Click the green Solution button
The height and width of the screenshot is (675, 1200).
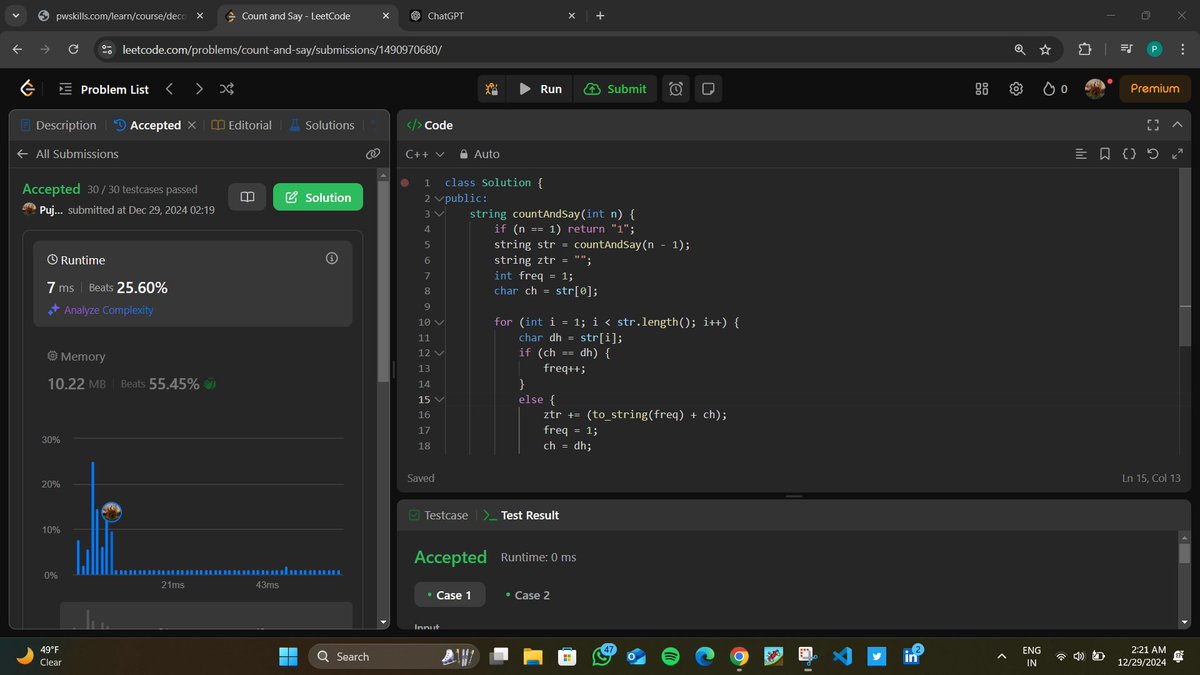click(x=318, y=197)
